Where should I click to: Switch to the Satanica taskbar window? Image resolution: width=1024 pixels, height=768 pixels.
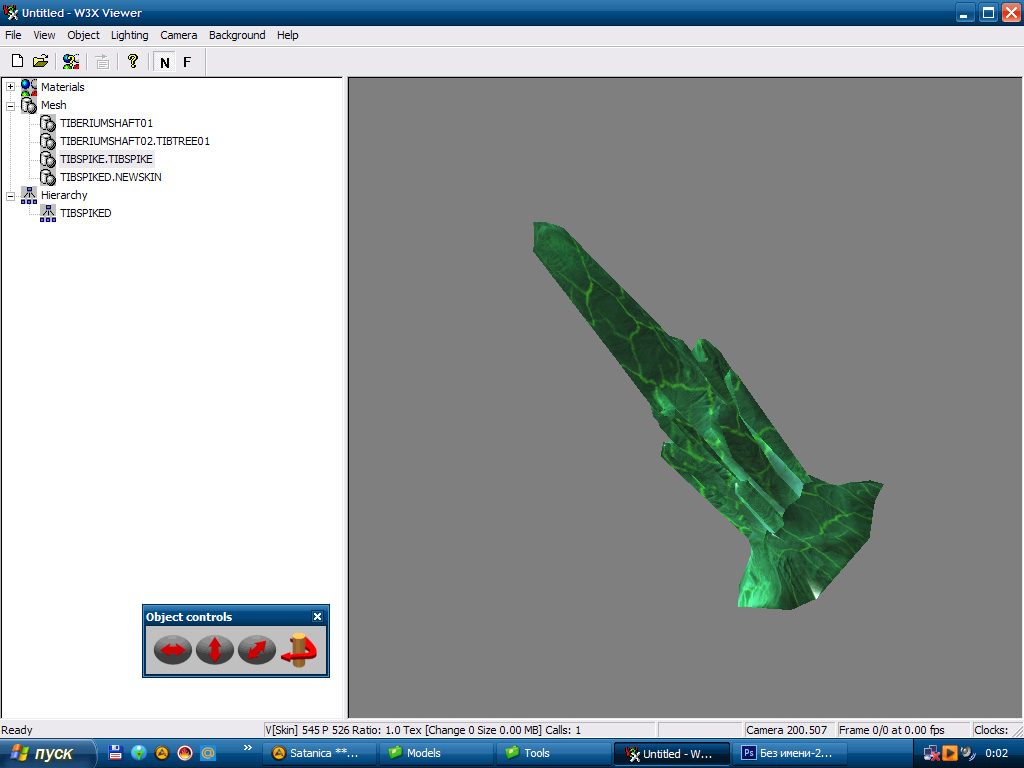[319, 754]
